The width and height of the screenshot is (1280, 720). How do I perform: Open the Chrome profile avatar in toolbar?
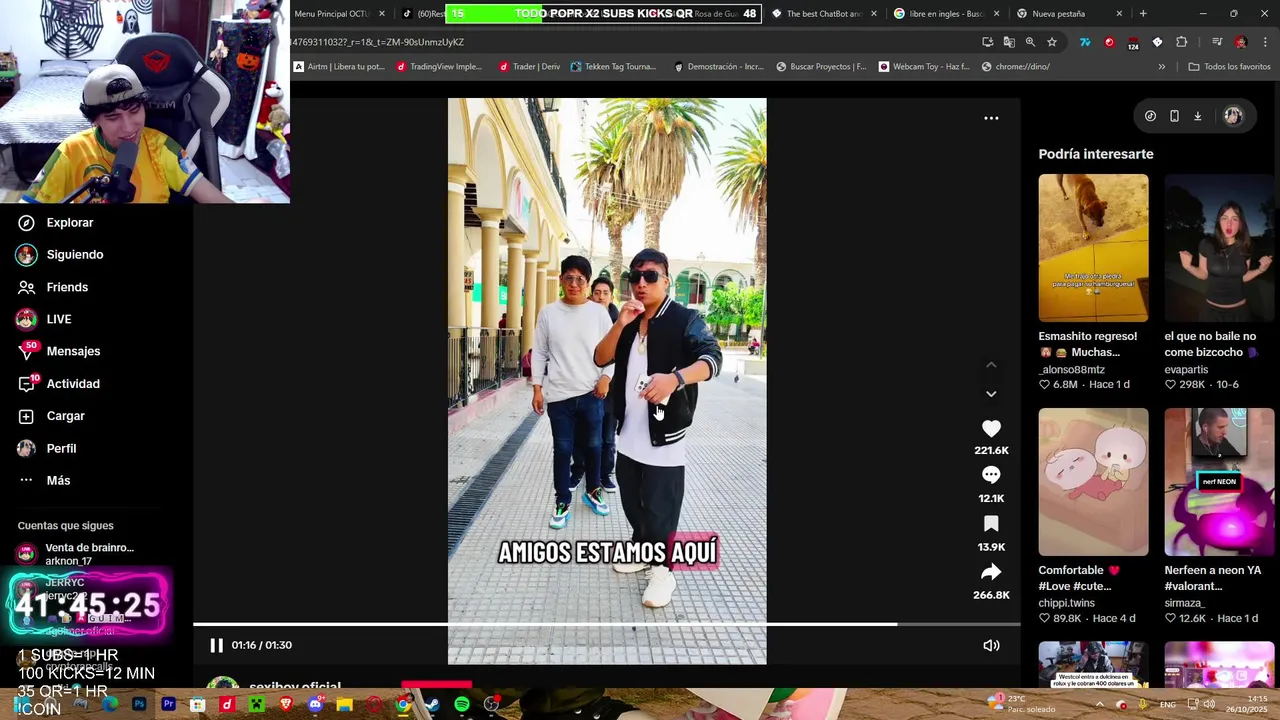coord(1241,42)
